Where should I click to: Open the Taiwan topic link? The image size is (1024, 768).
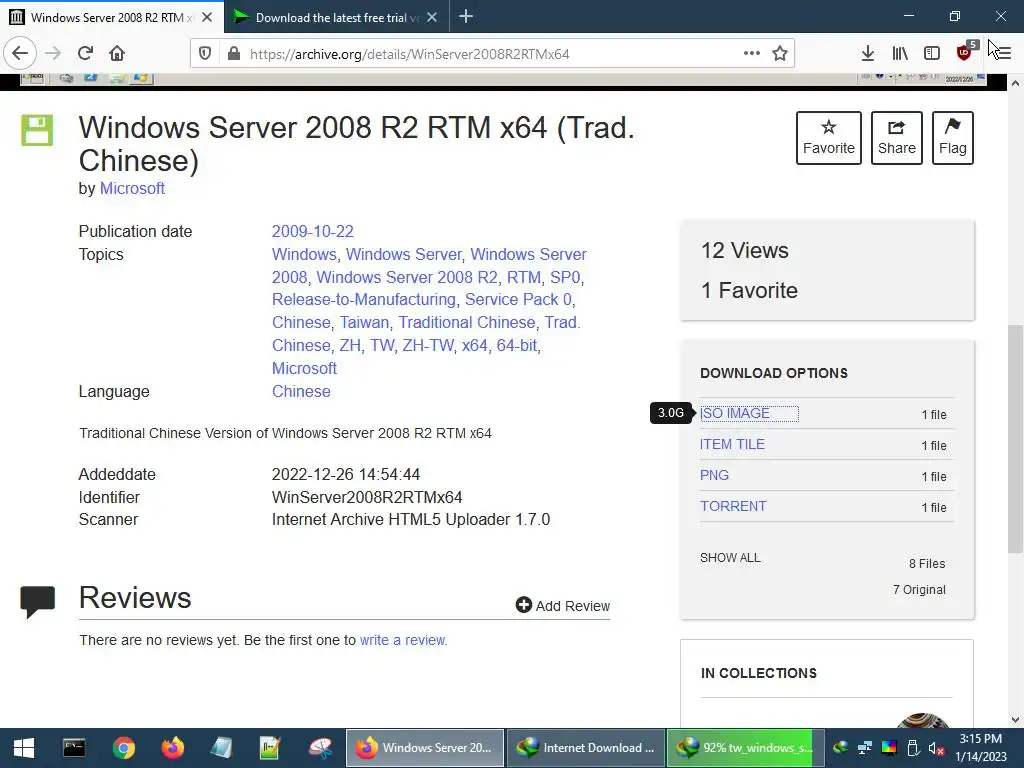point(364,323)
